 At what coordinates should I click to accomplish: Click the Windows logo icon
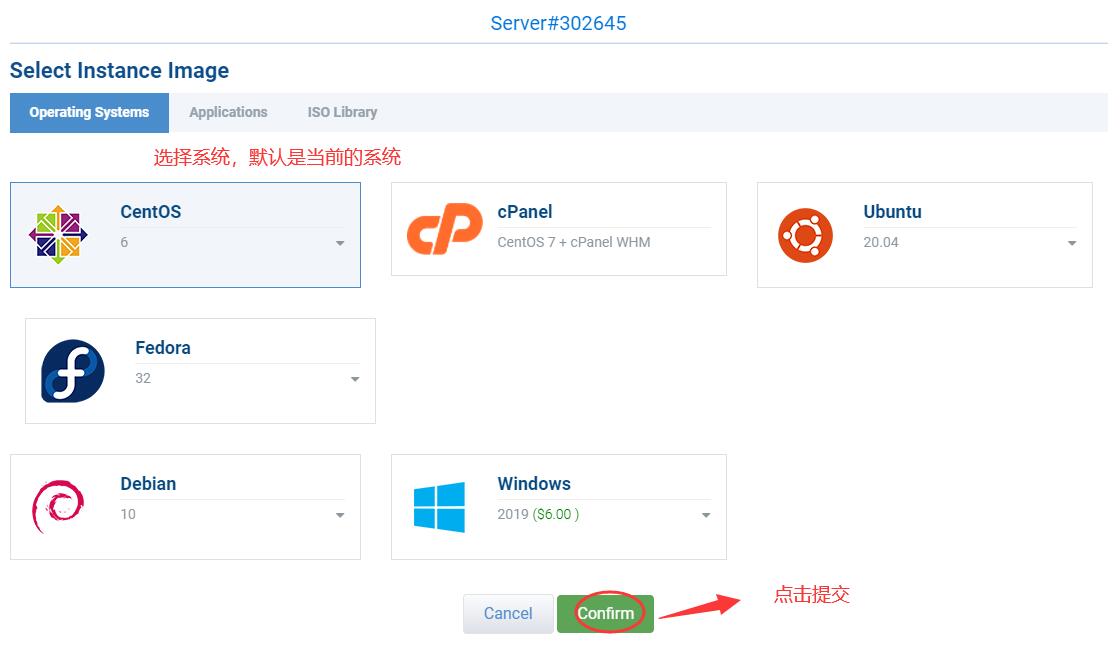pyautogui.click(x=439, y=507)
